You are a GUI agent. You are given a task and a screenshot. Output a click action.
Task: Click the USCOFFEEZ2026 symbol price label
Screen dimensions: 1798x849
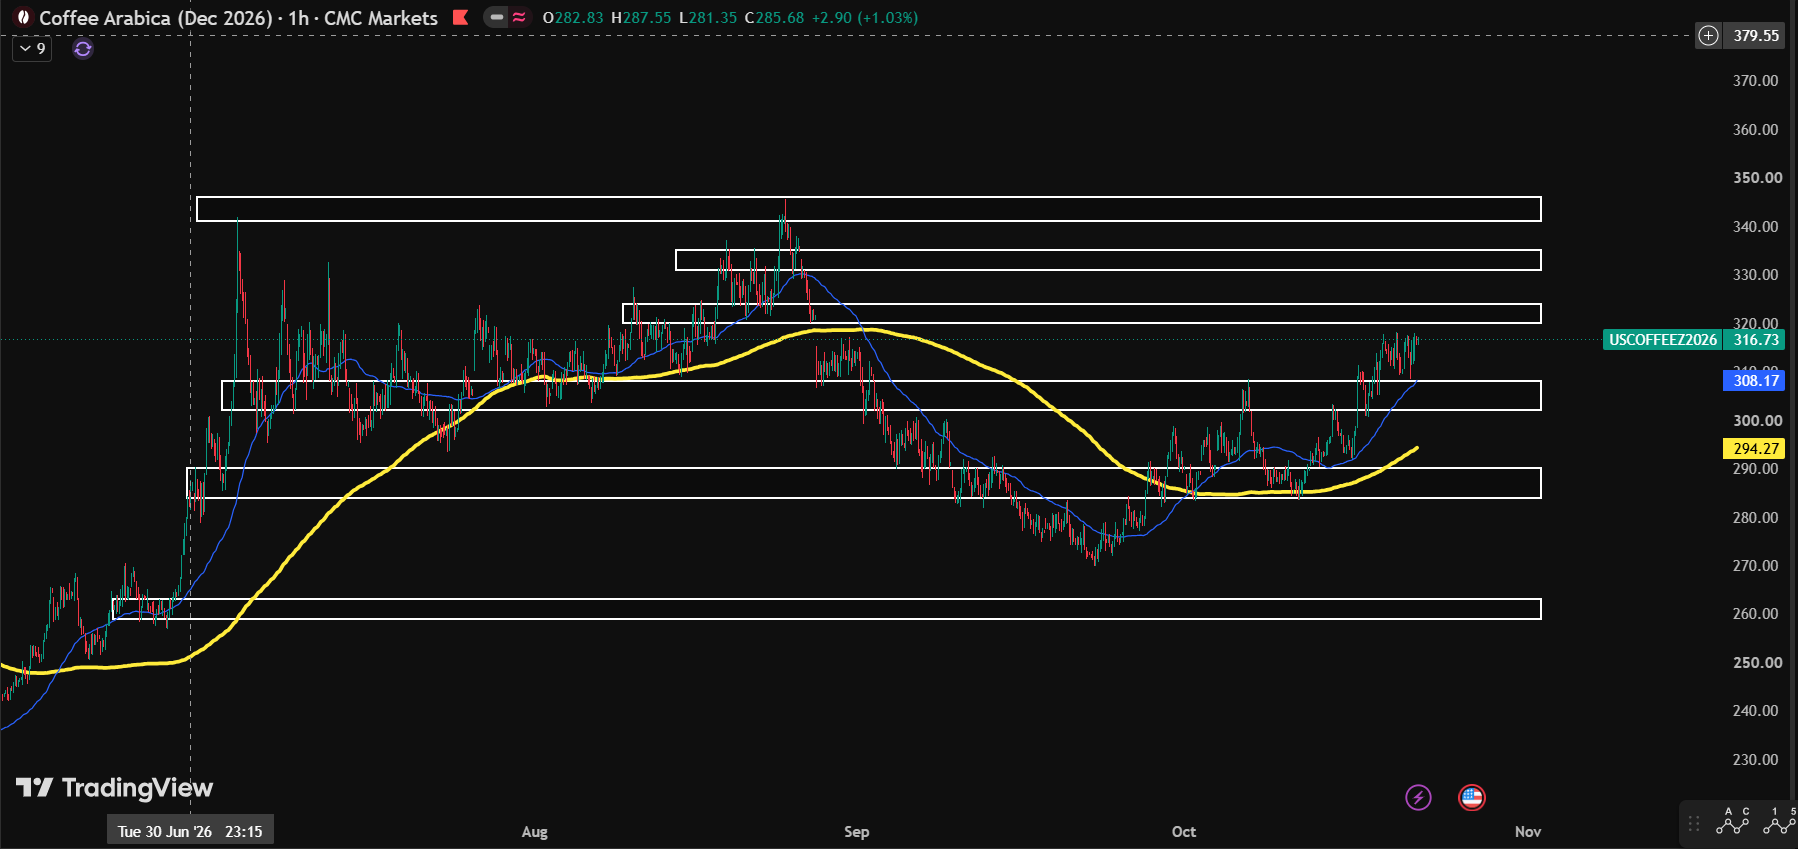tap(1663, 340)
